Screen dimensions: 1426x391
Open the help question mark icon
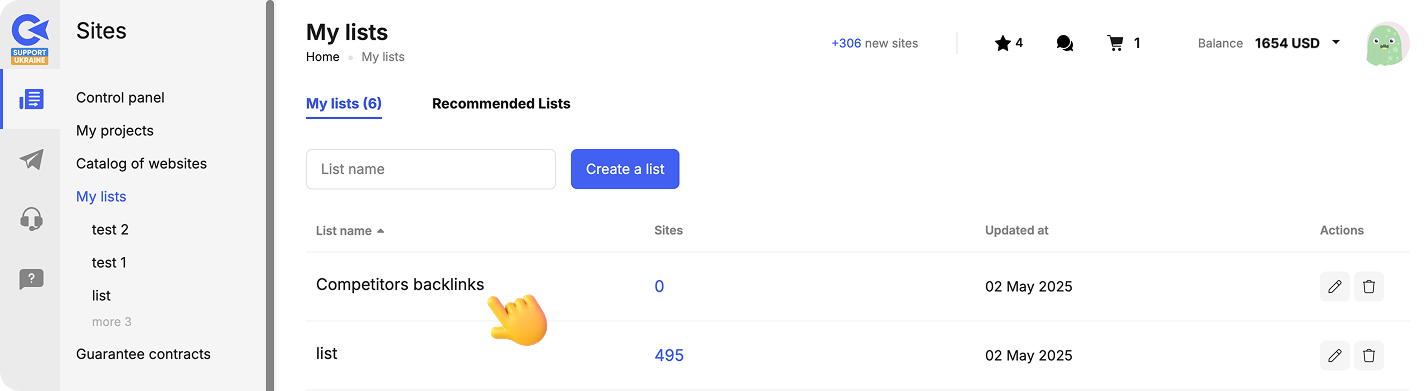(31, 280)
